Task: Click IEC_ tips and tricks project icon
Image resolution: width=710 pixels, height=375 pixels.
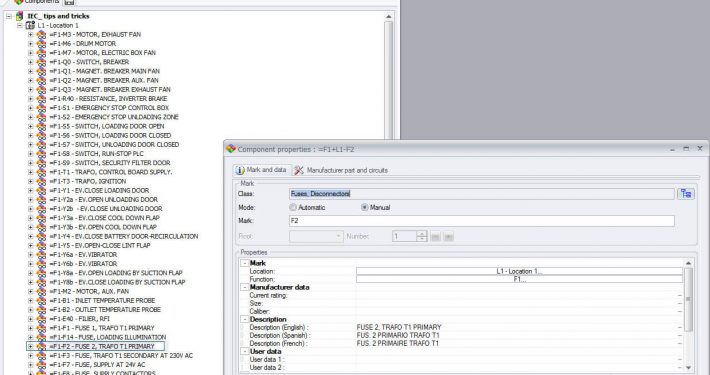Action: [x=19, y=16]
